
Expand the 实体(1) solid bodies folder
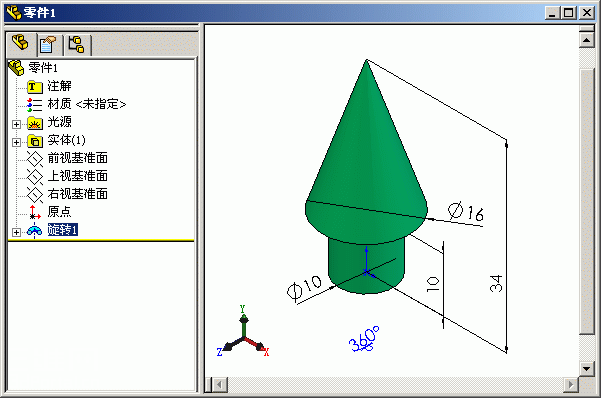click(16, 142)
